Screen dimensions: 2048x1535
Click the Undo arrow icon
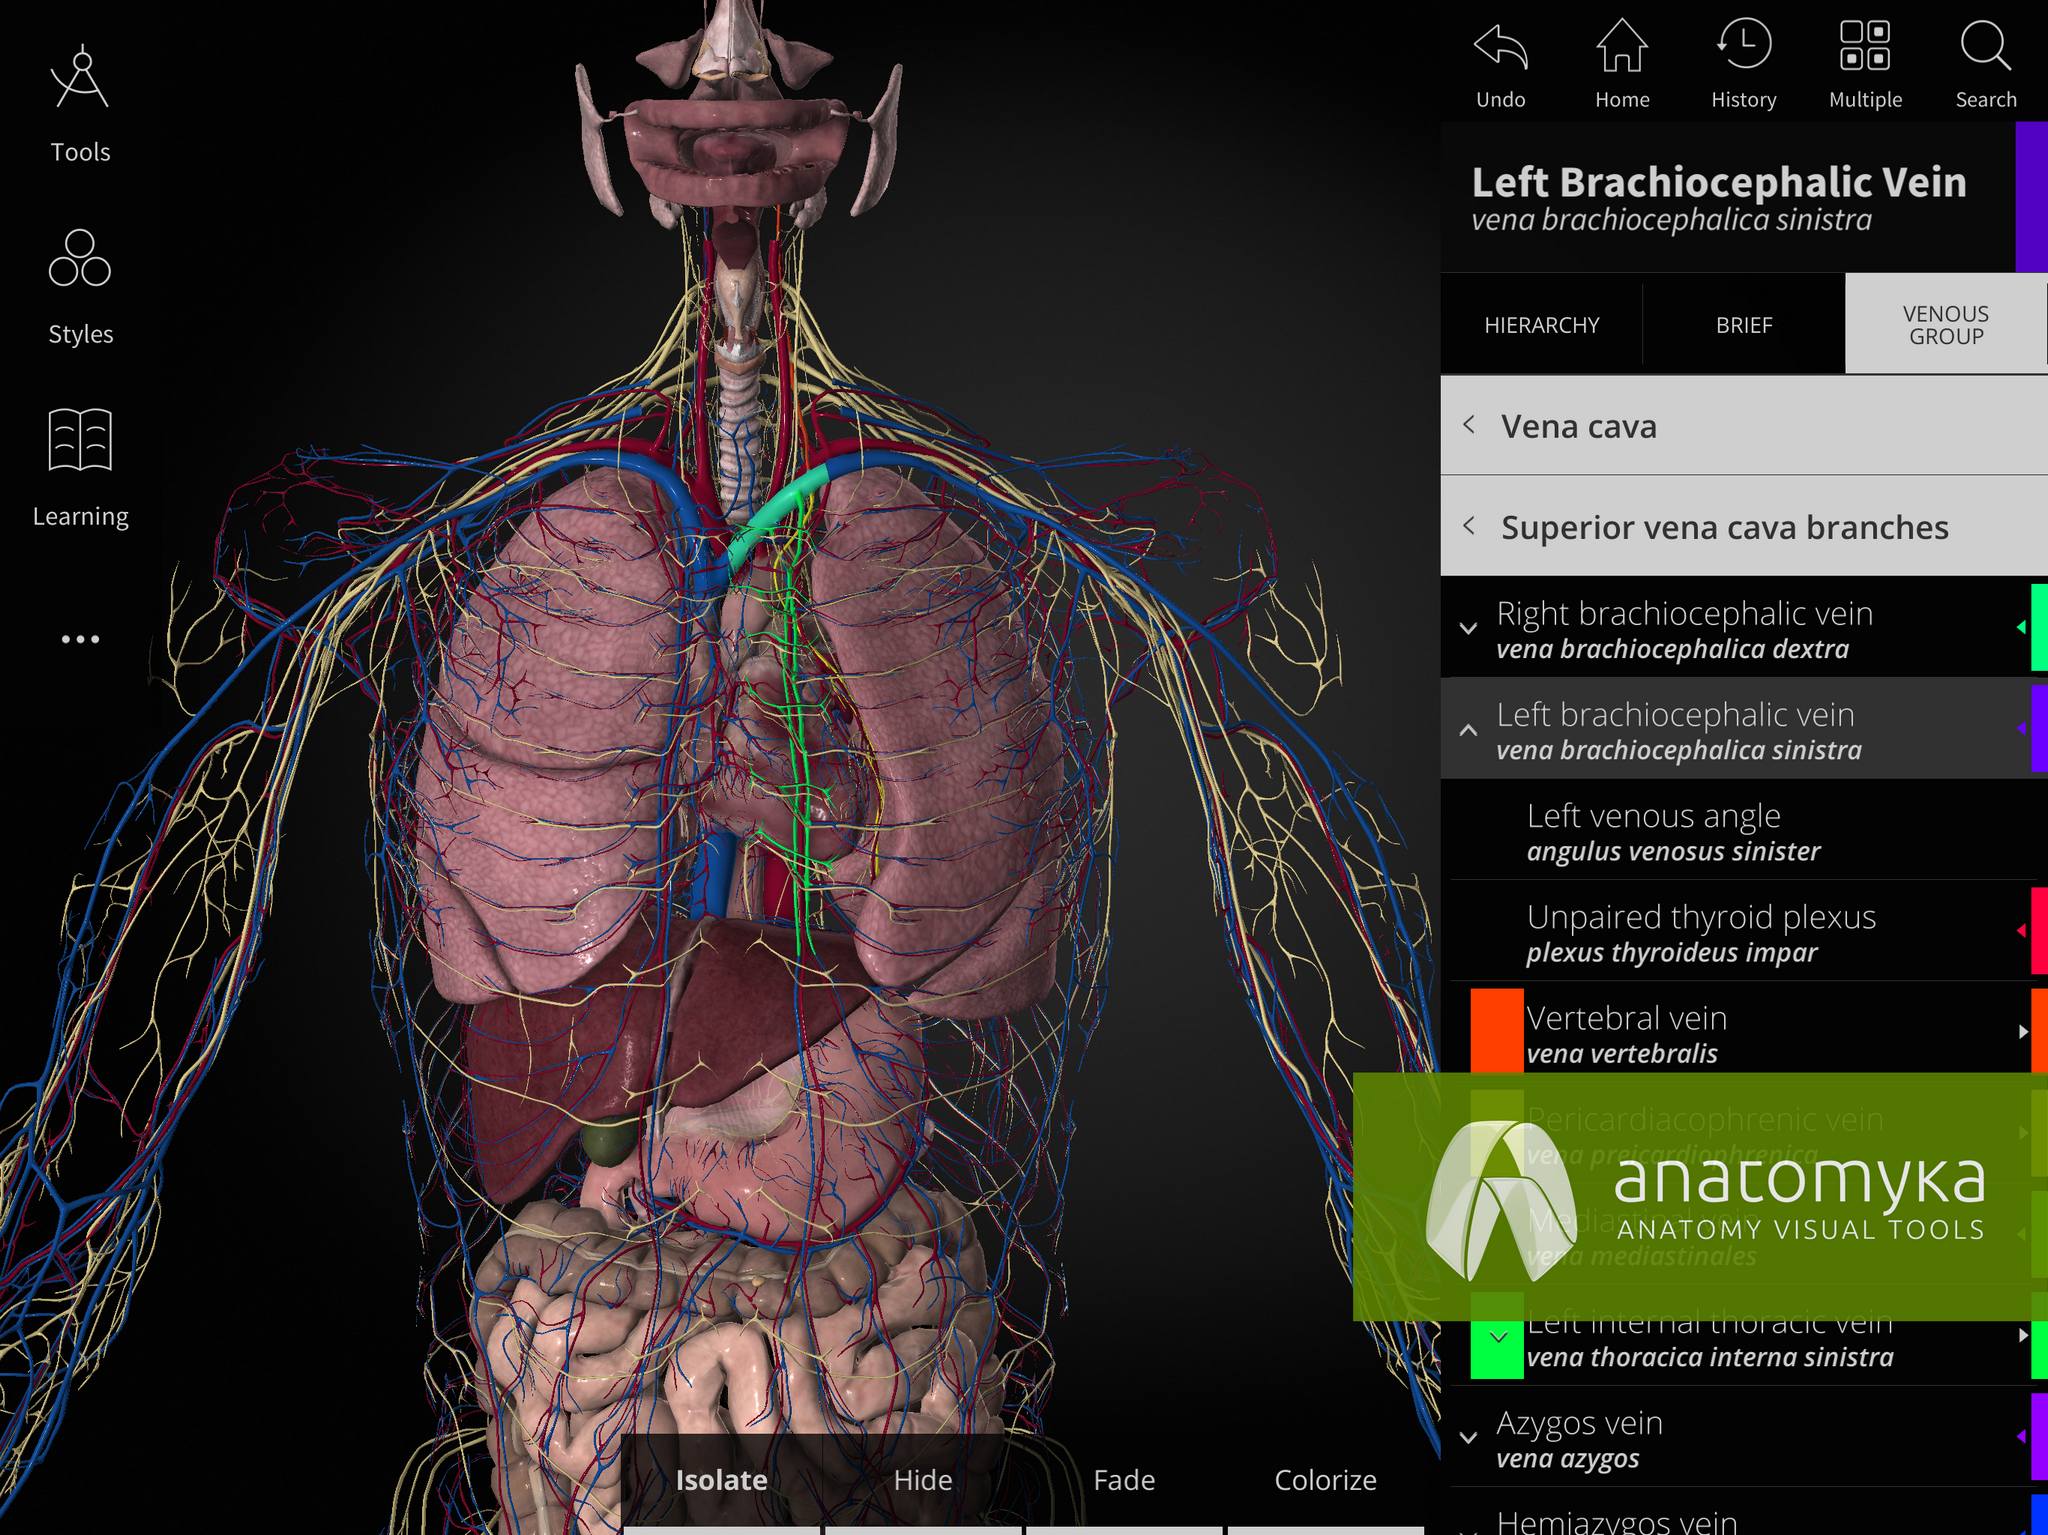pyautogui.click(x=1501, y=47)
